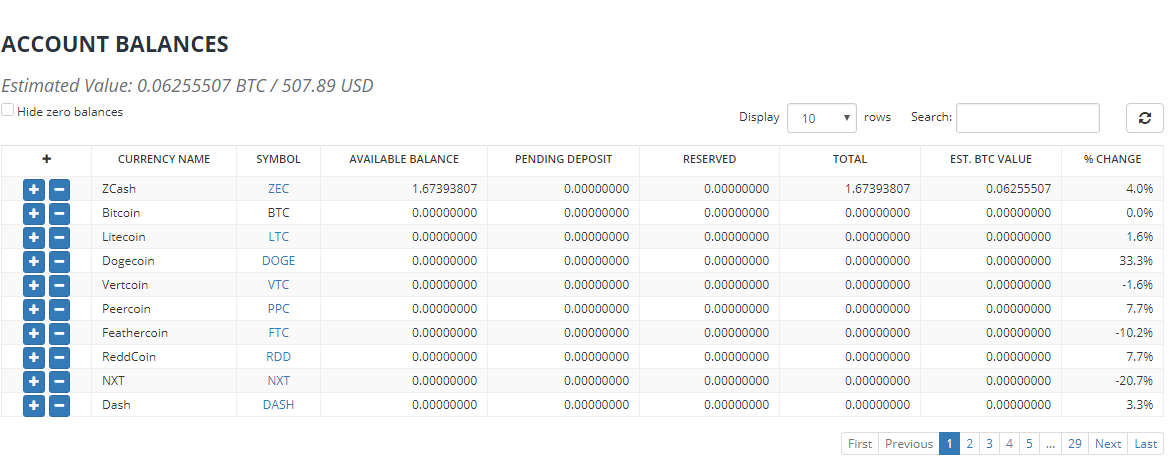Click the plus deposit button for Litecoin
This screenshot has width=1173, height=473.
click(x=34, y=237)
